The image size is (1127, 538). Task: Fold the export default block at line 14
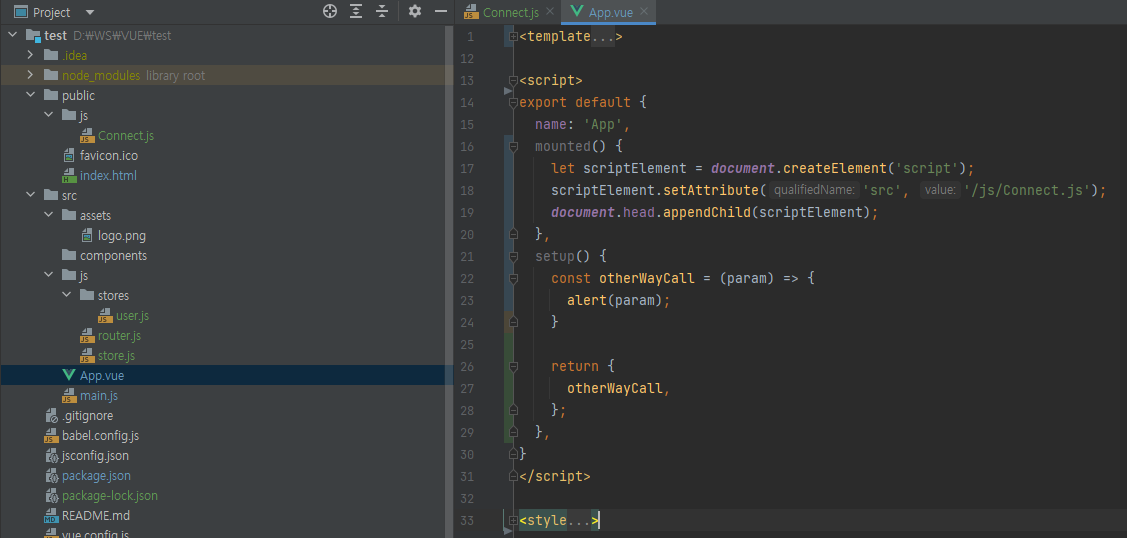tap(513, 103)
